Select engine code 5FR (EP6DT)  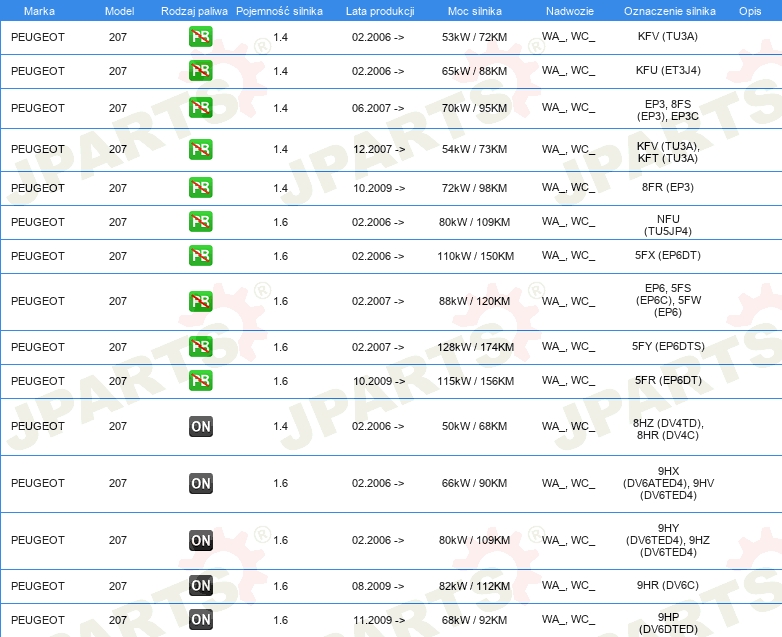(668, 380)
